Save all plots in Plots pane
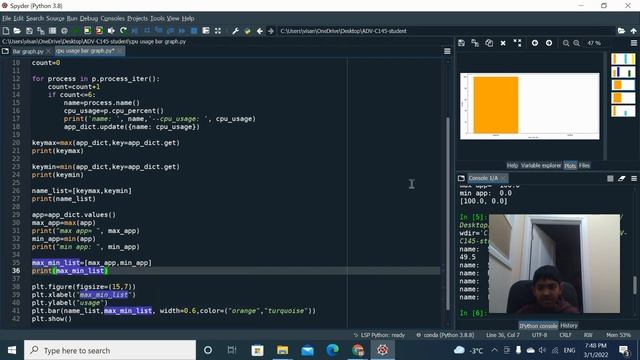Image resolution: width=640 pixels, height=360 pixels. (475, 43)
